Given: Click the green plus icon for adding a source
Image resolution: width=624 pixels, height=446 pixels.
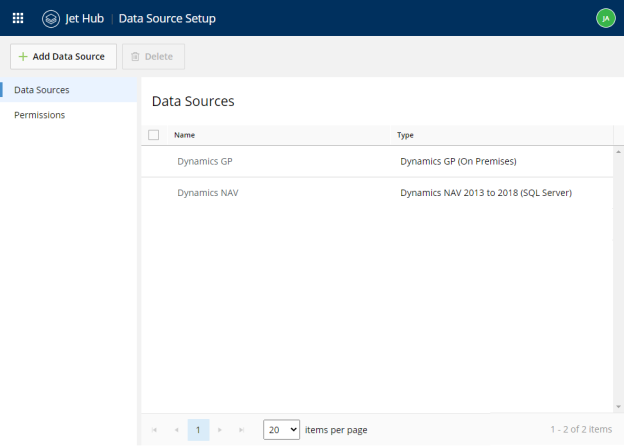Looking at the screenshot, I should click(x=23, y=56).
